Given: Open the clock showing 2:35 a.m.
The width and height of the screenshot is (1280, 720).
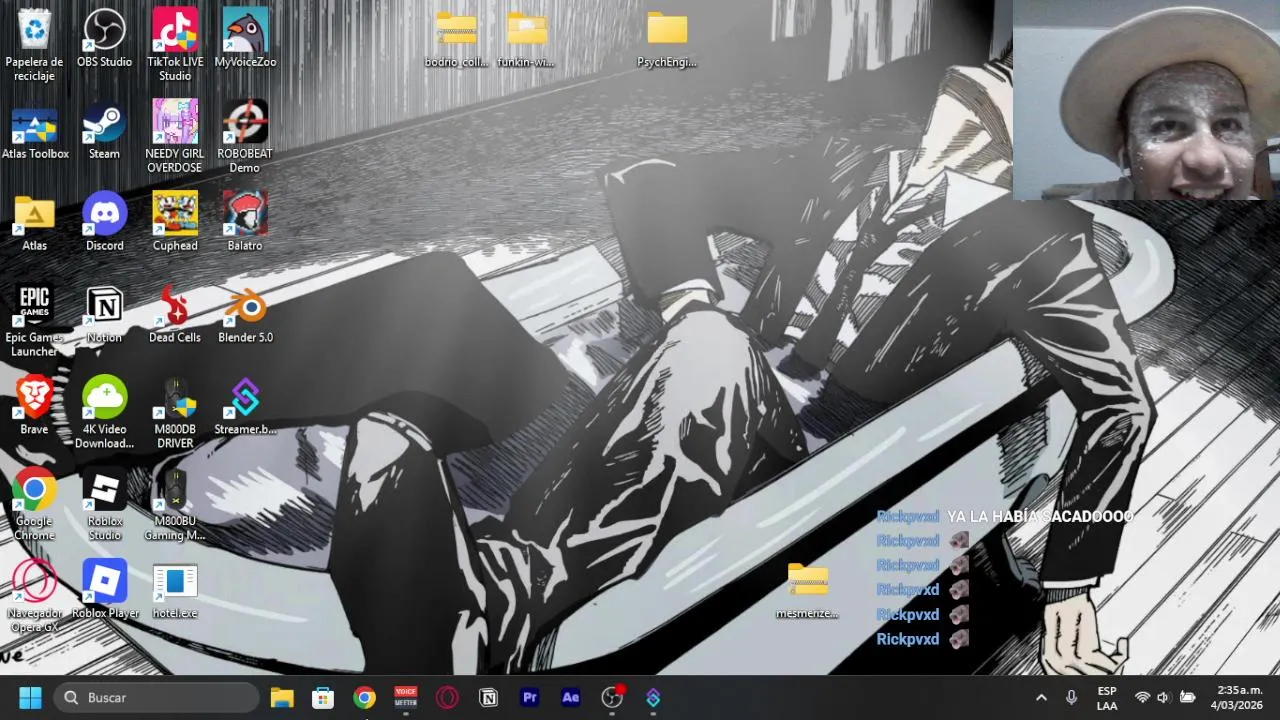Looking at the screenshot, I should 1238,697.
